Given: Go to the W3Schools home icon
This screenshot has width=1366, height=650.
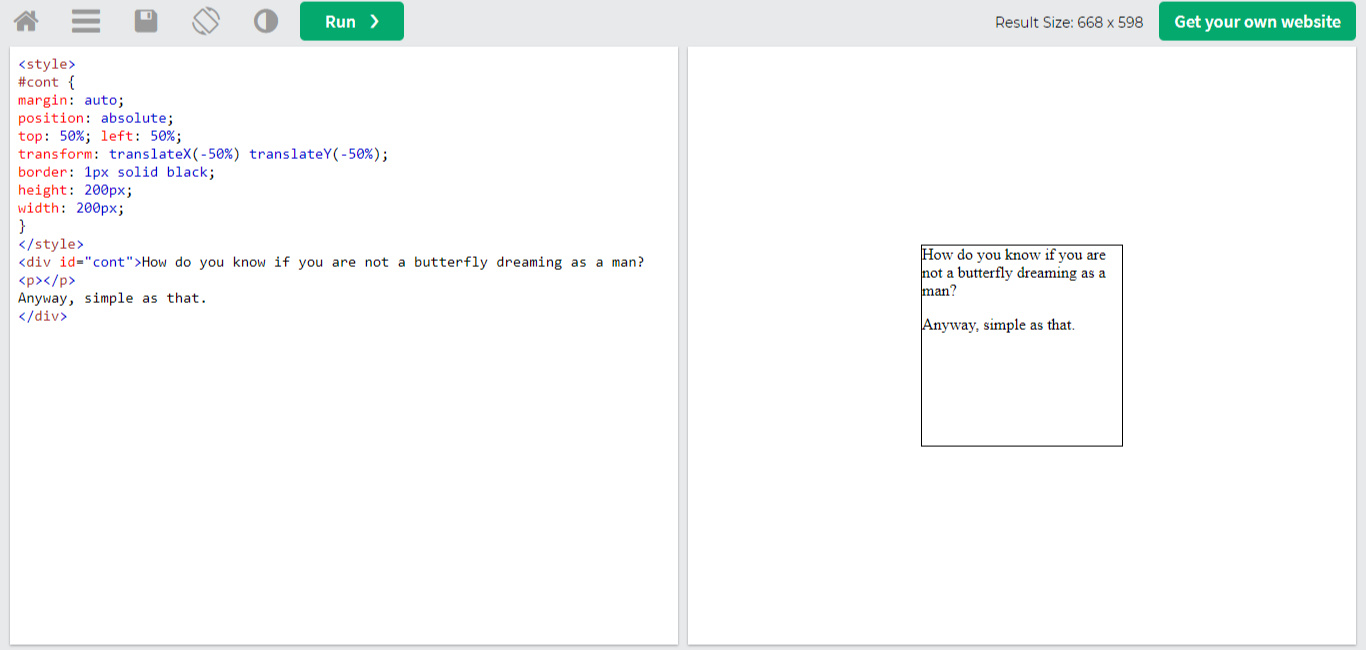Looking at the screenshot, I should point(26,21).
